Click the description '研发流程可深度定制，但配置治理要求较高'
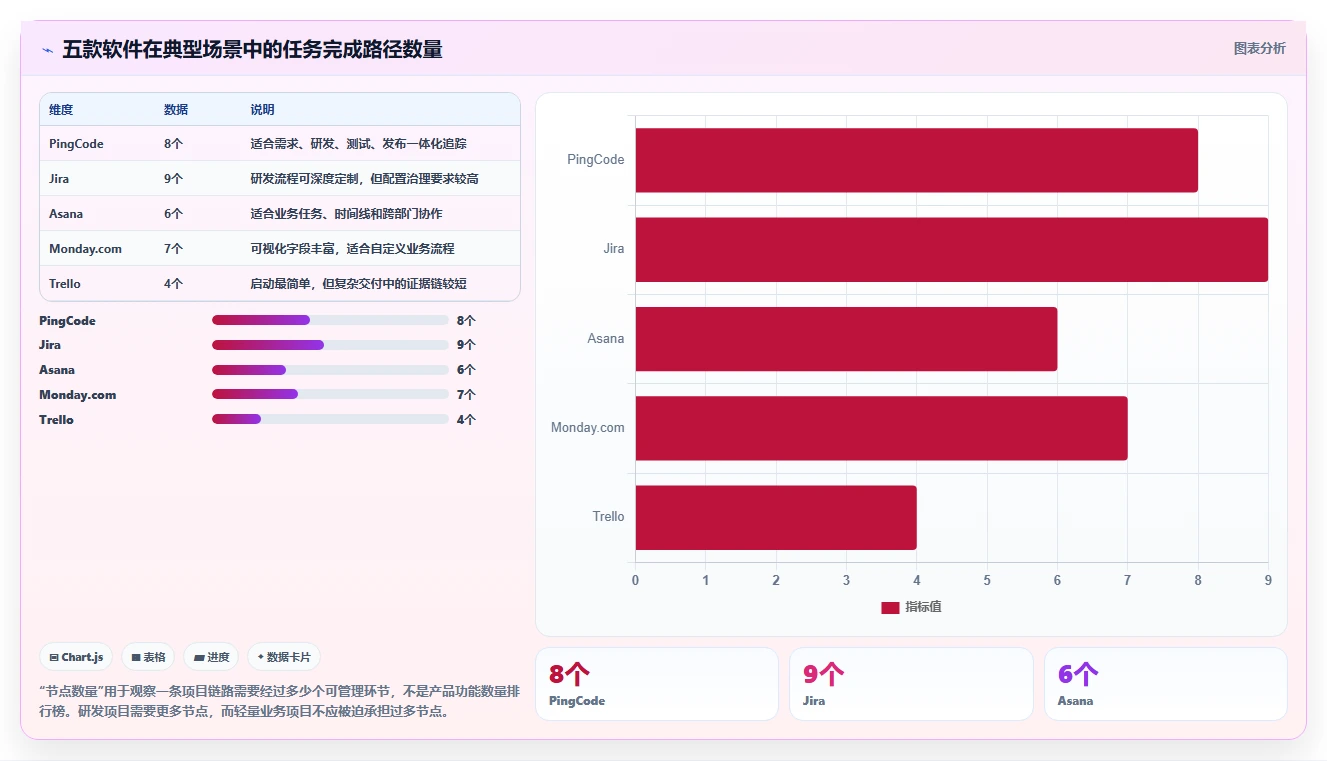The height and width of the screenshot is (761, 1327). pos(364,179)
